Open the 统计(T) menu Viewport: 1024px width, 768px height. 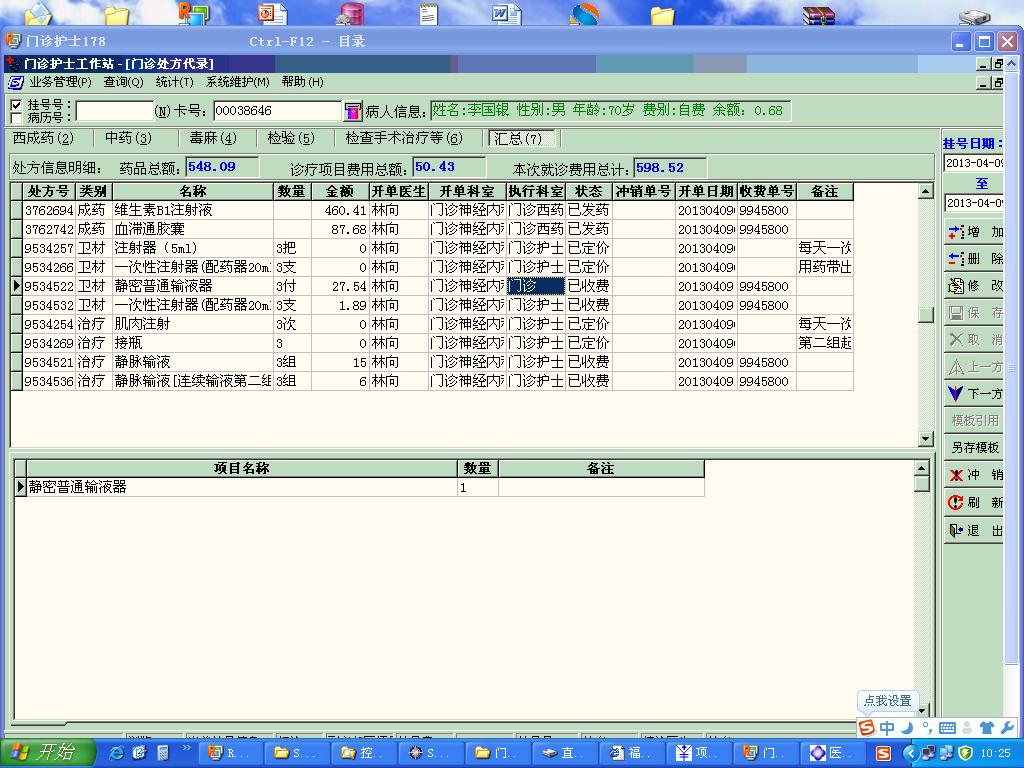pos(174,82)
